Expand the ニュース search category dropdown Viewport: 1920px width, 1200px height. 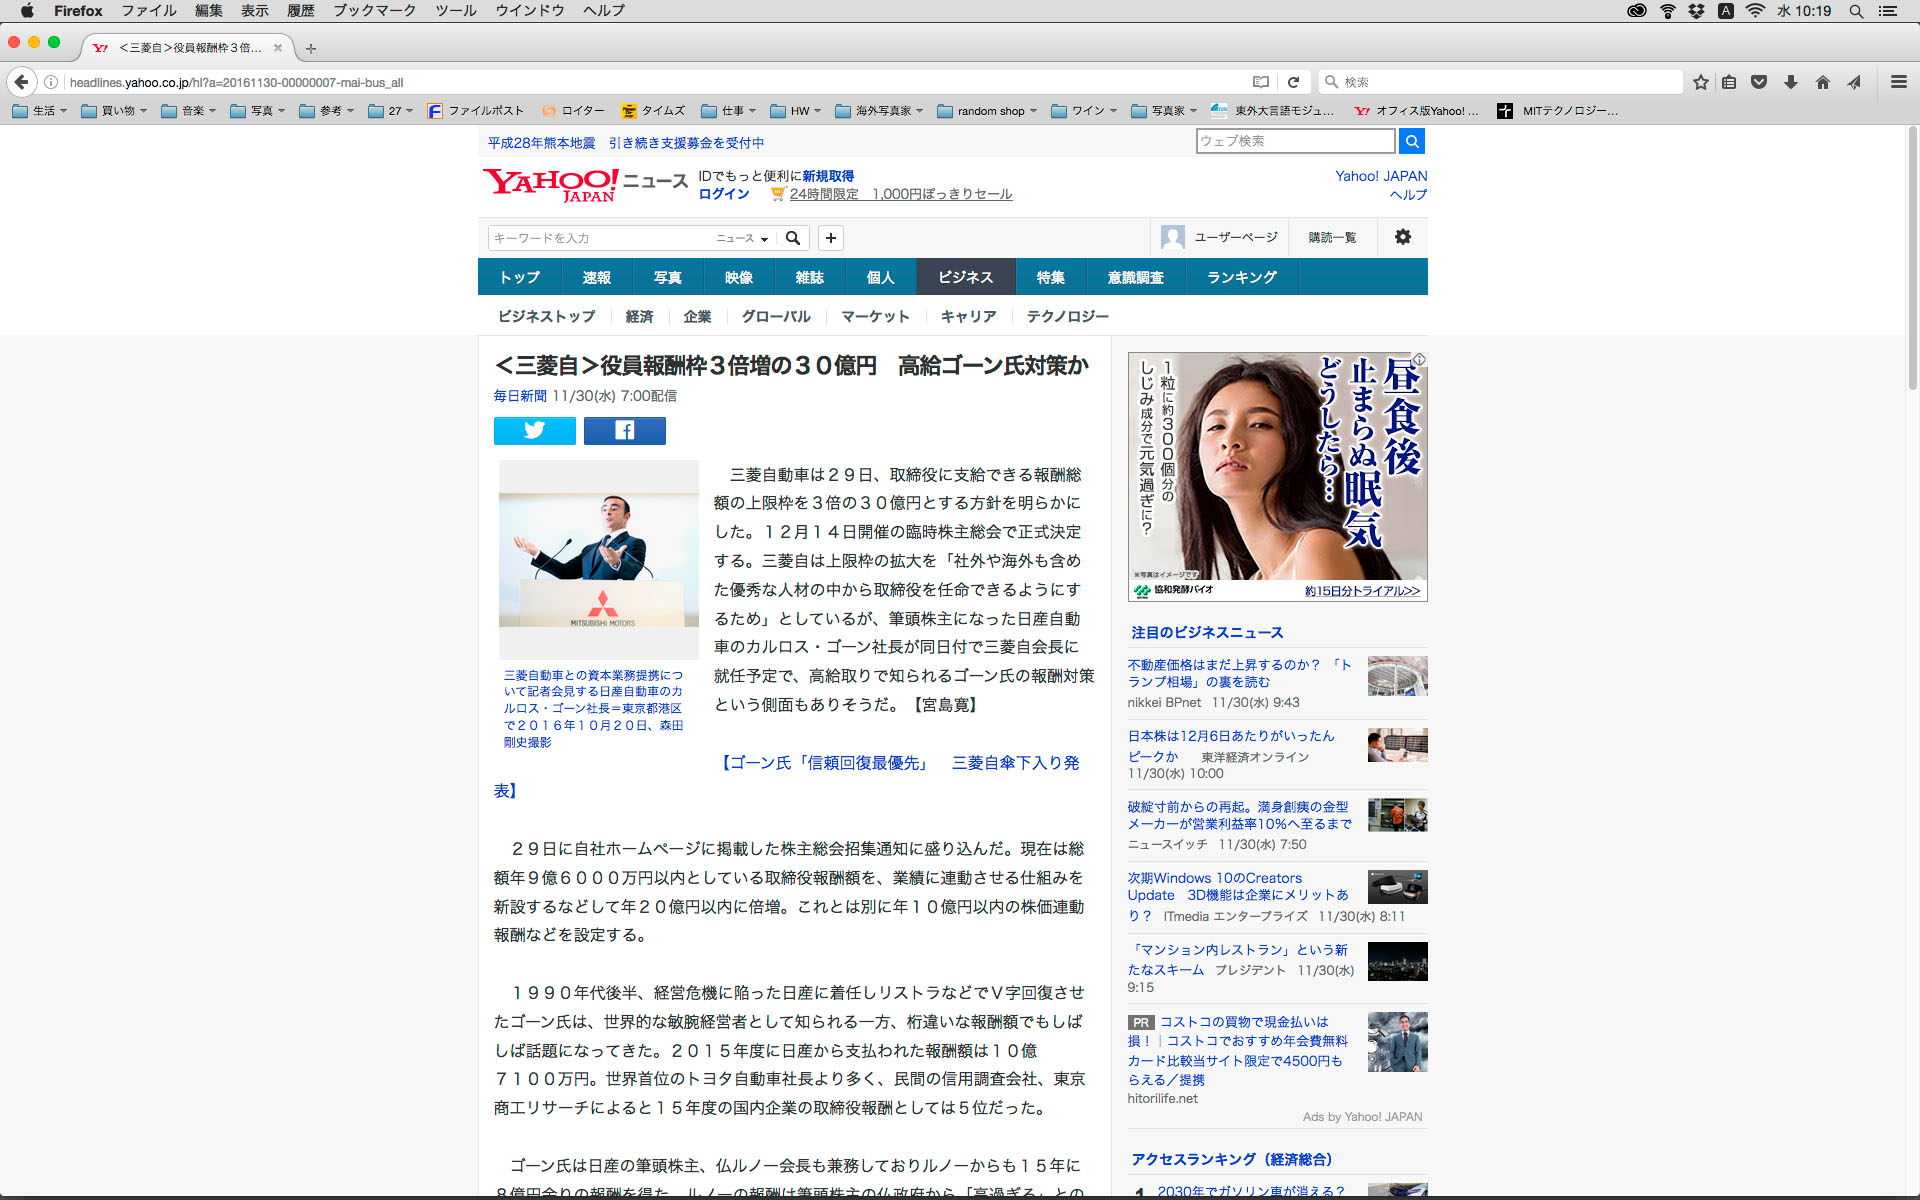point(742,238)
